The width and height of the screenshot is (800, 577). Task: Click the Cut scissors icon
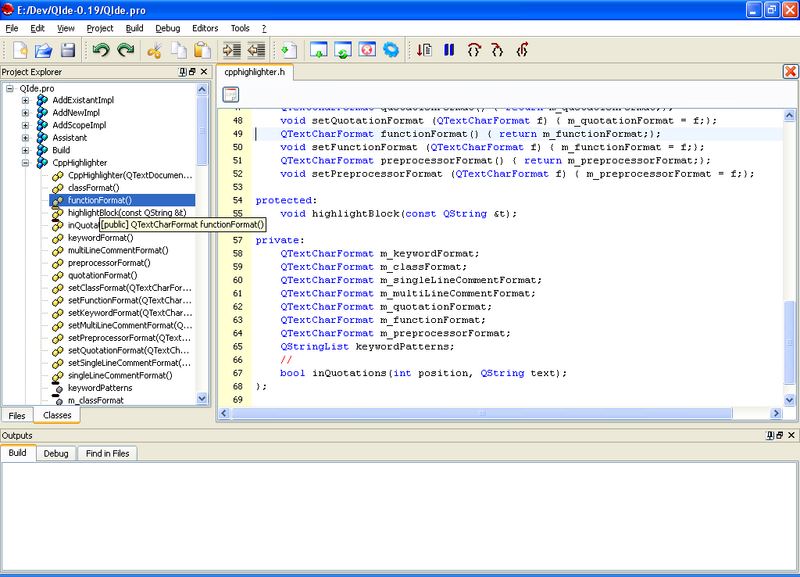pyautogui.click(x=155, y=50)
